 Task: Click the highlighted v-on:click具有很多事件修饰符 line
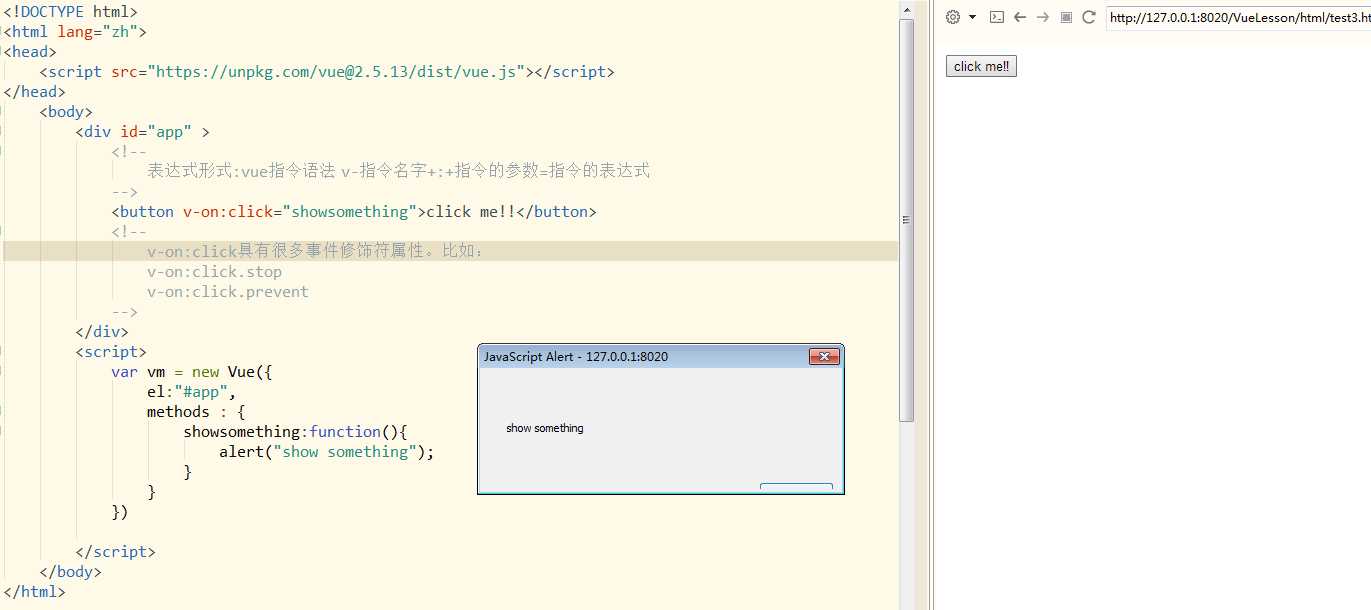coord(450,251)
